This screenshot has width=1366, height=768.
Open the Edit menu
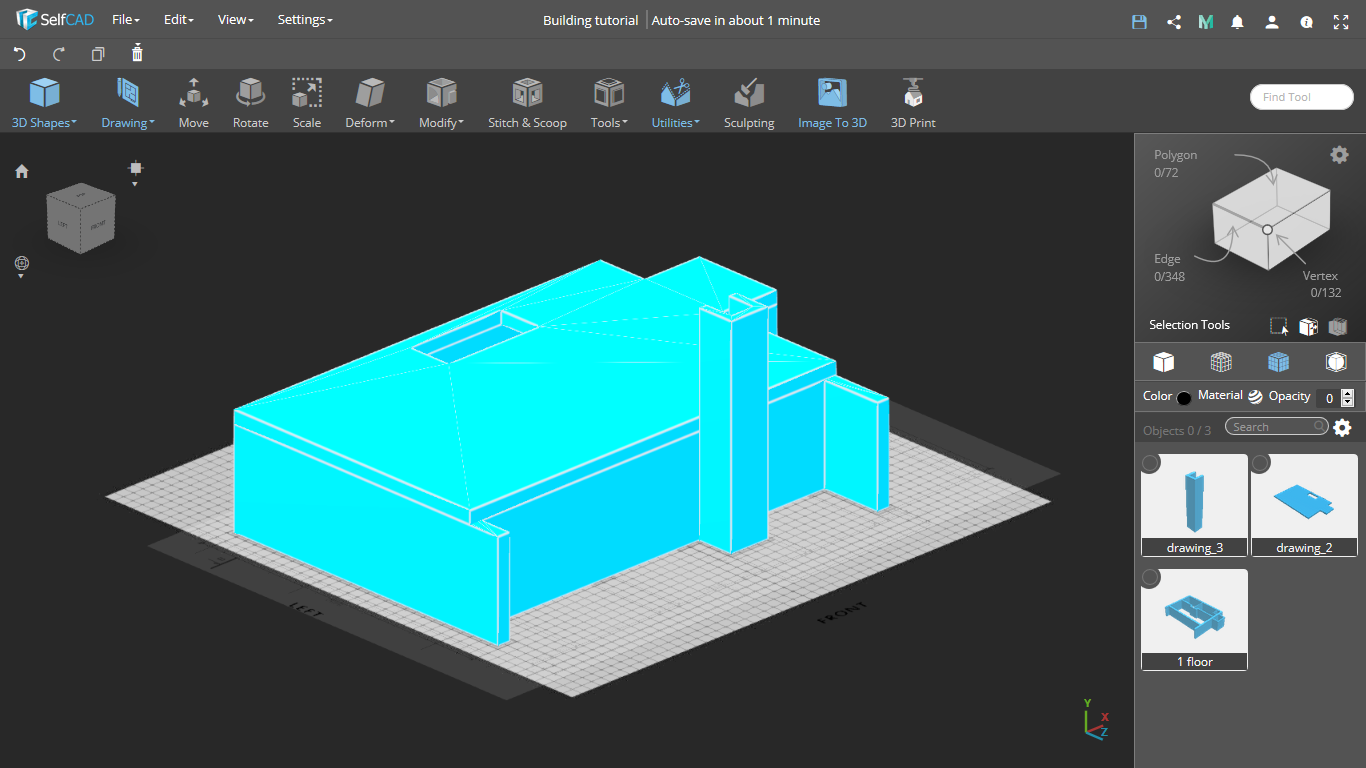(178, 20)
